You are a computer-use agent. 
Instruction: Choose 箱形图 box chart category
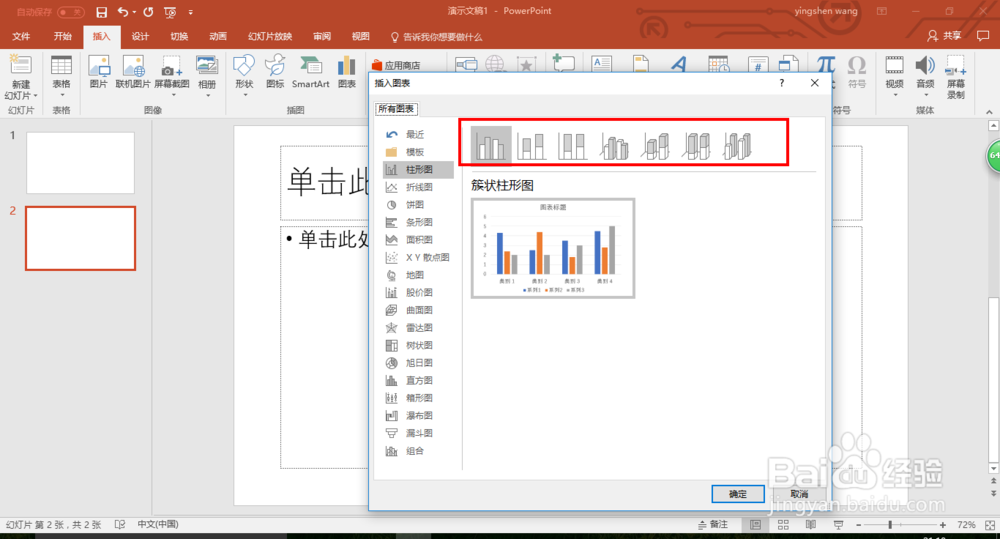coord(418,398)
